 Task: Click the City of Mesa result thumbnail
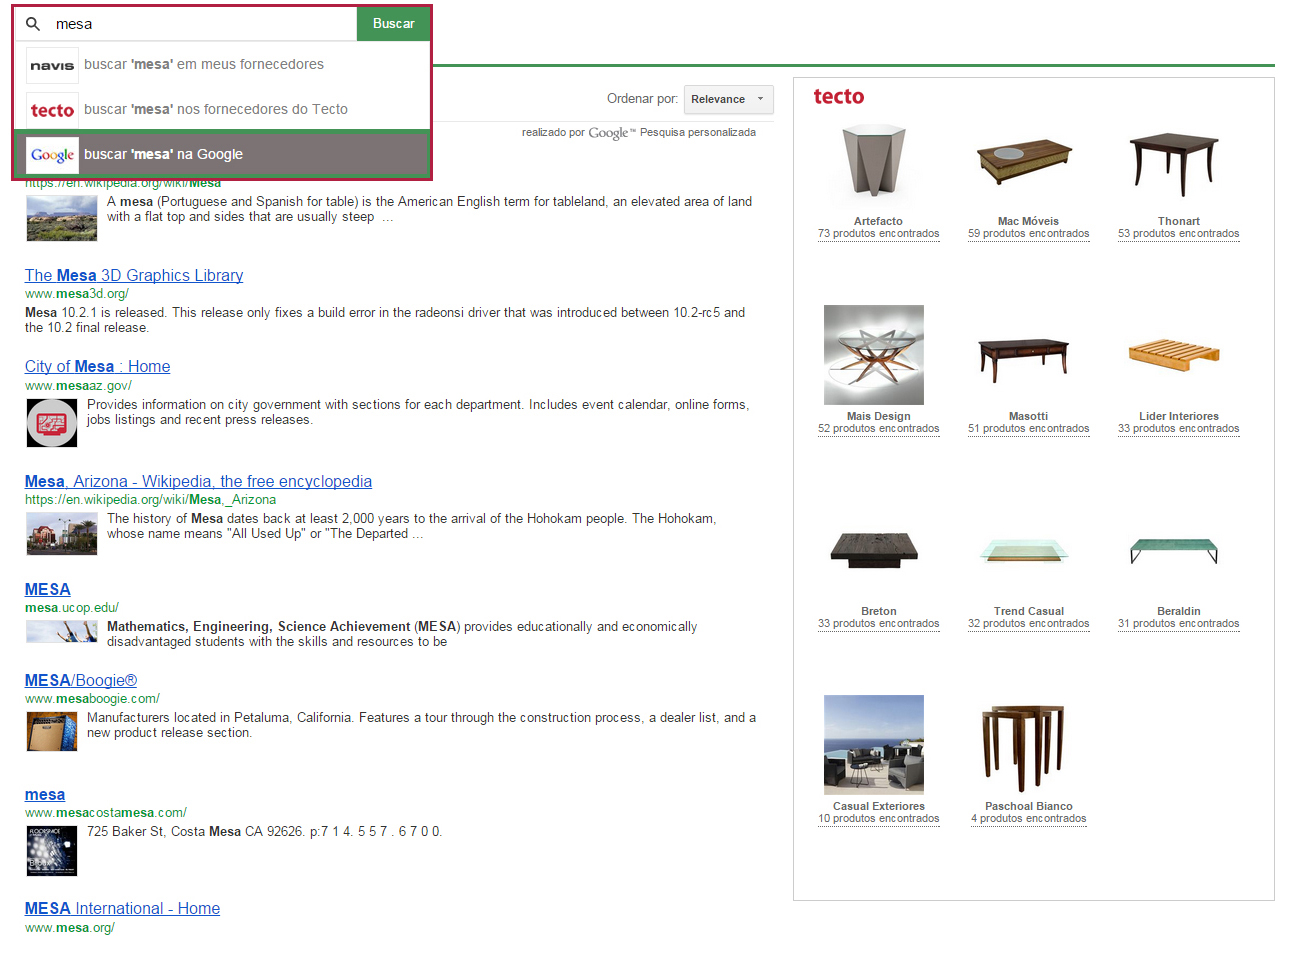pyautogui.click(x=52, y=422)
